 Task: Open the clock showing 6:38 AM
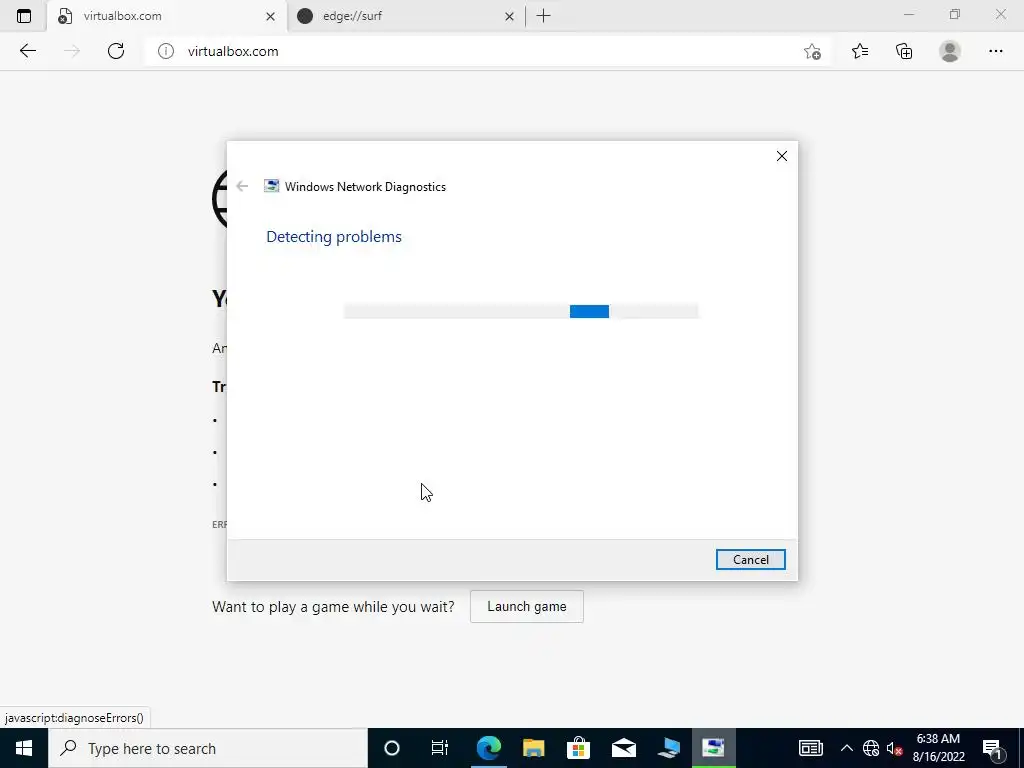point(938,748)
